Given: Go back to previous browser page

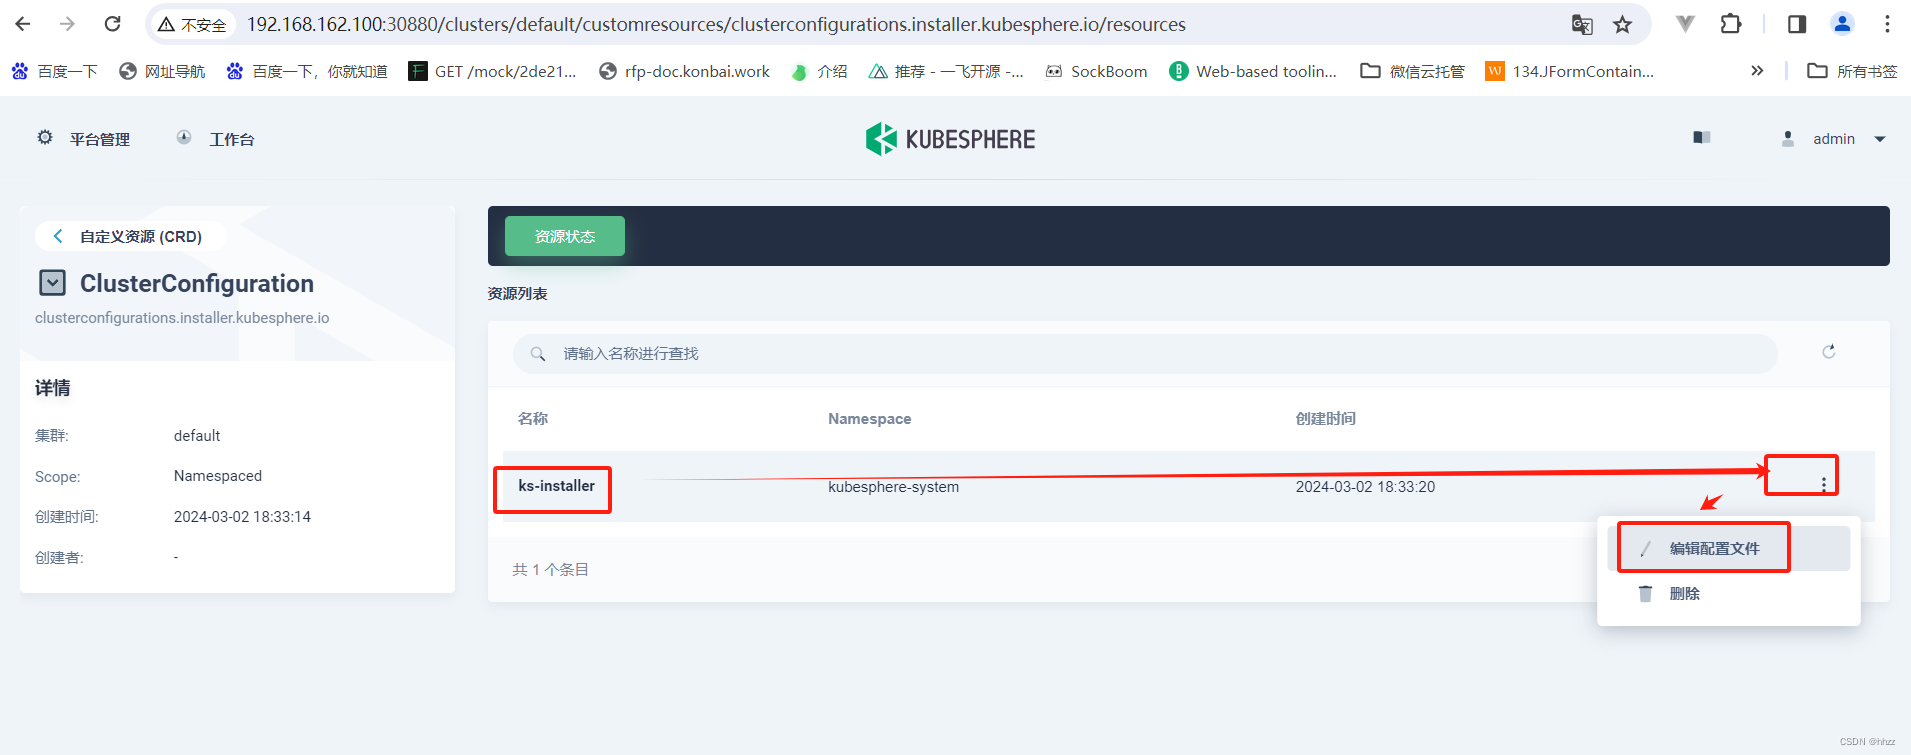Looking at the screenshot, I should (23, 24).
